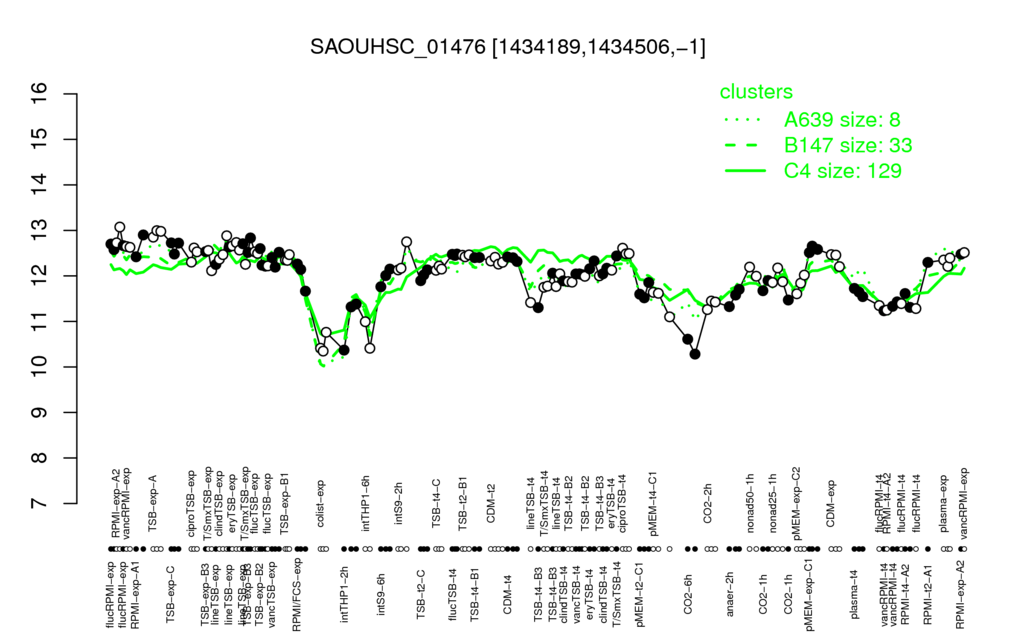Click the dotted line legend sample
The image size is (1024, 640).
tap(744, 120)
